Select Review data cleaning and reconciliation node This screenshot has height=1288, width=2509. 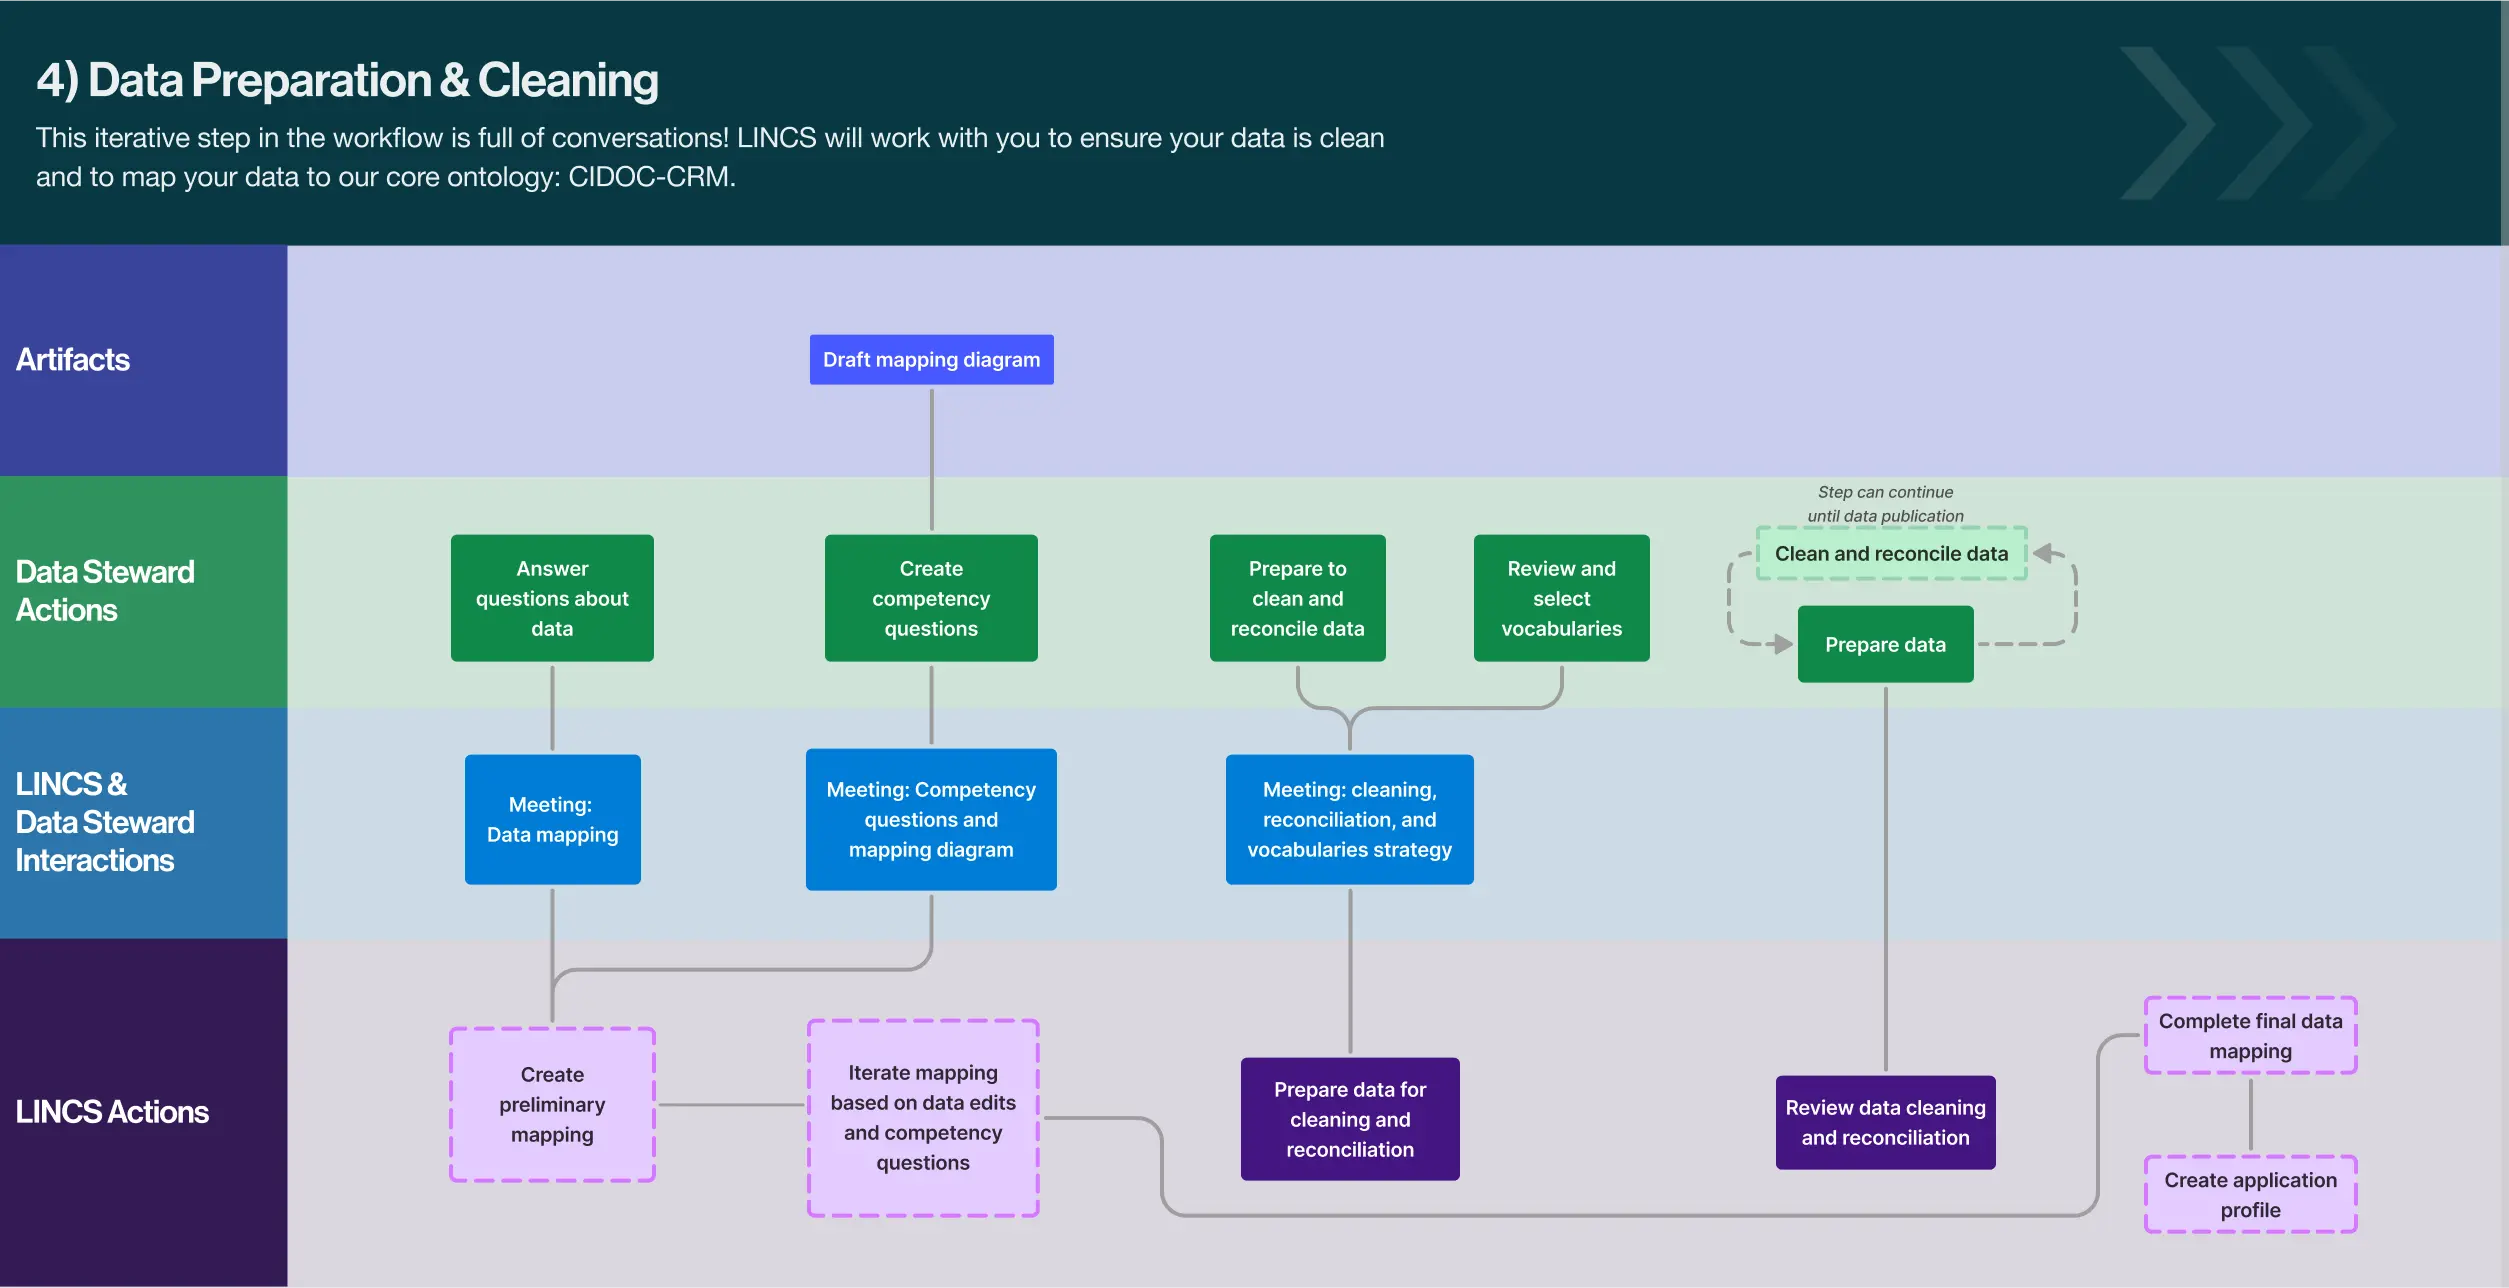click(1884, 1122)
